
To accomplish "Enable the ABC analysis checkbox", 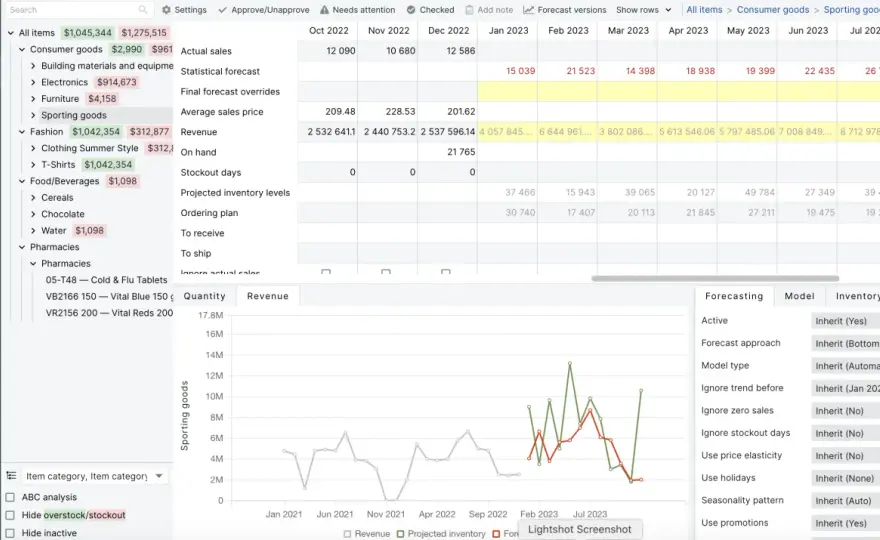I will (x=10, y=497).
